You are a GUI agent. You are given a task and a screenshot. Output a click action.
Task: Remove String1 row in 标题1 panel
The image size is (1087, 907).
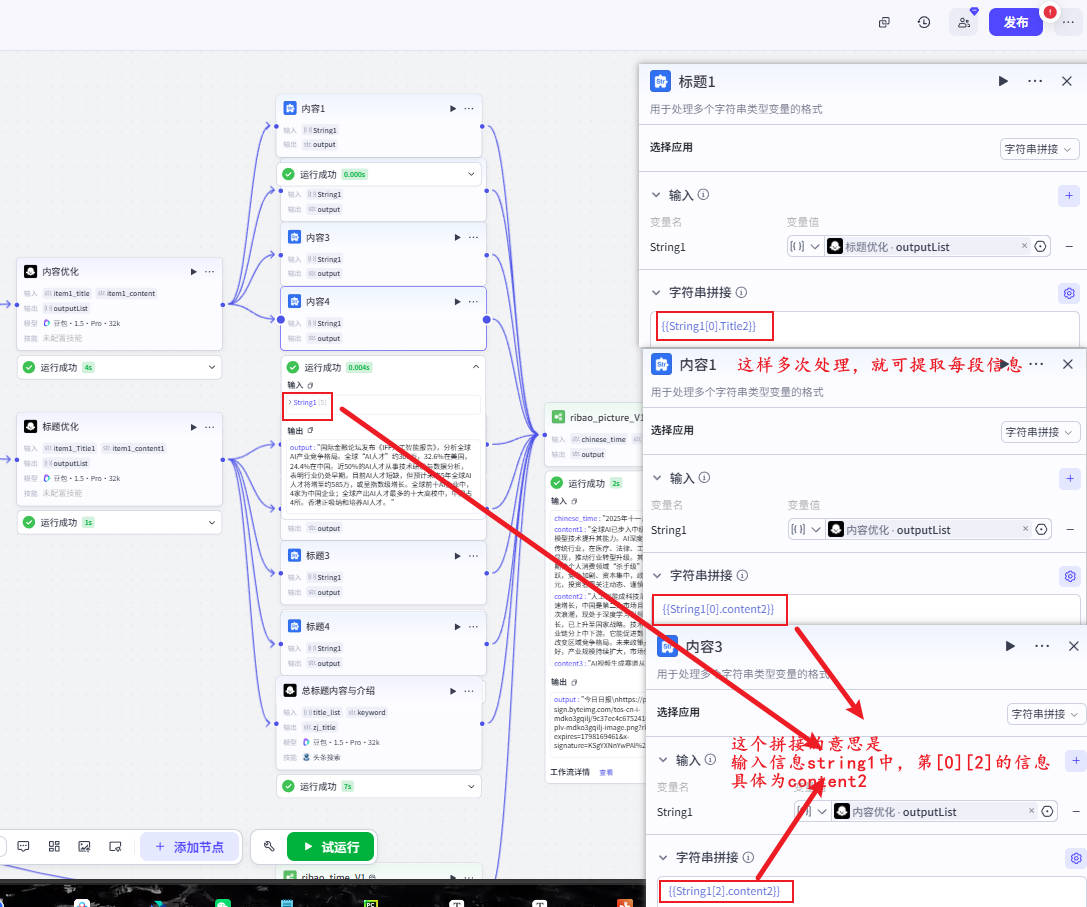click(1070, 246)
